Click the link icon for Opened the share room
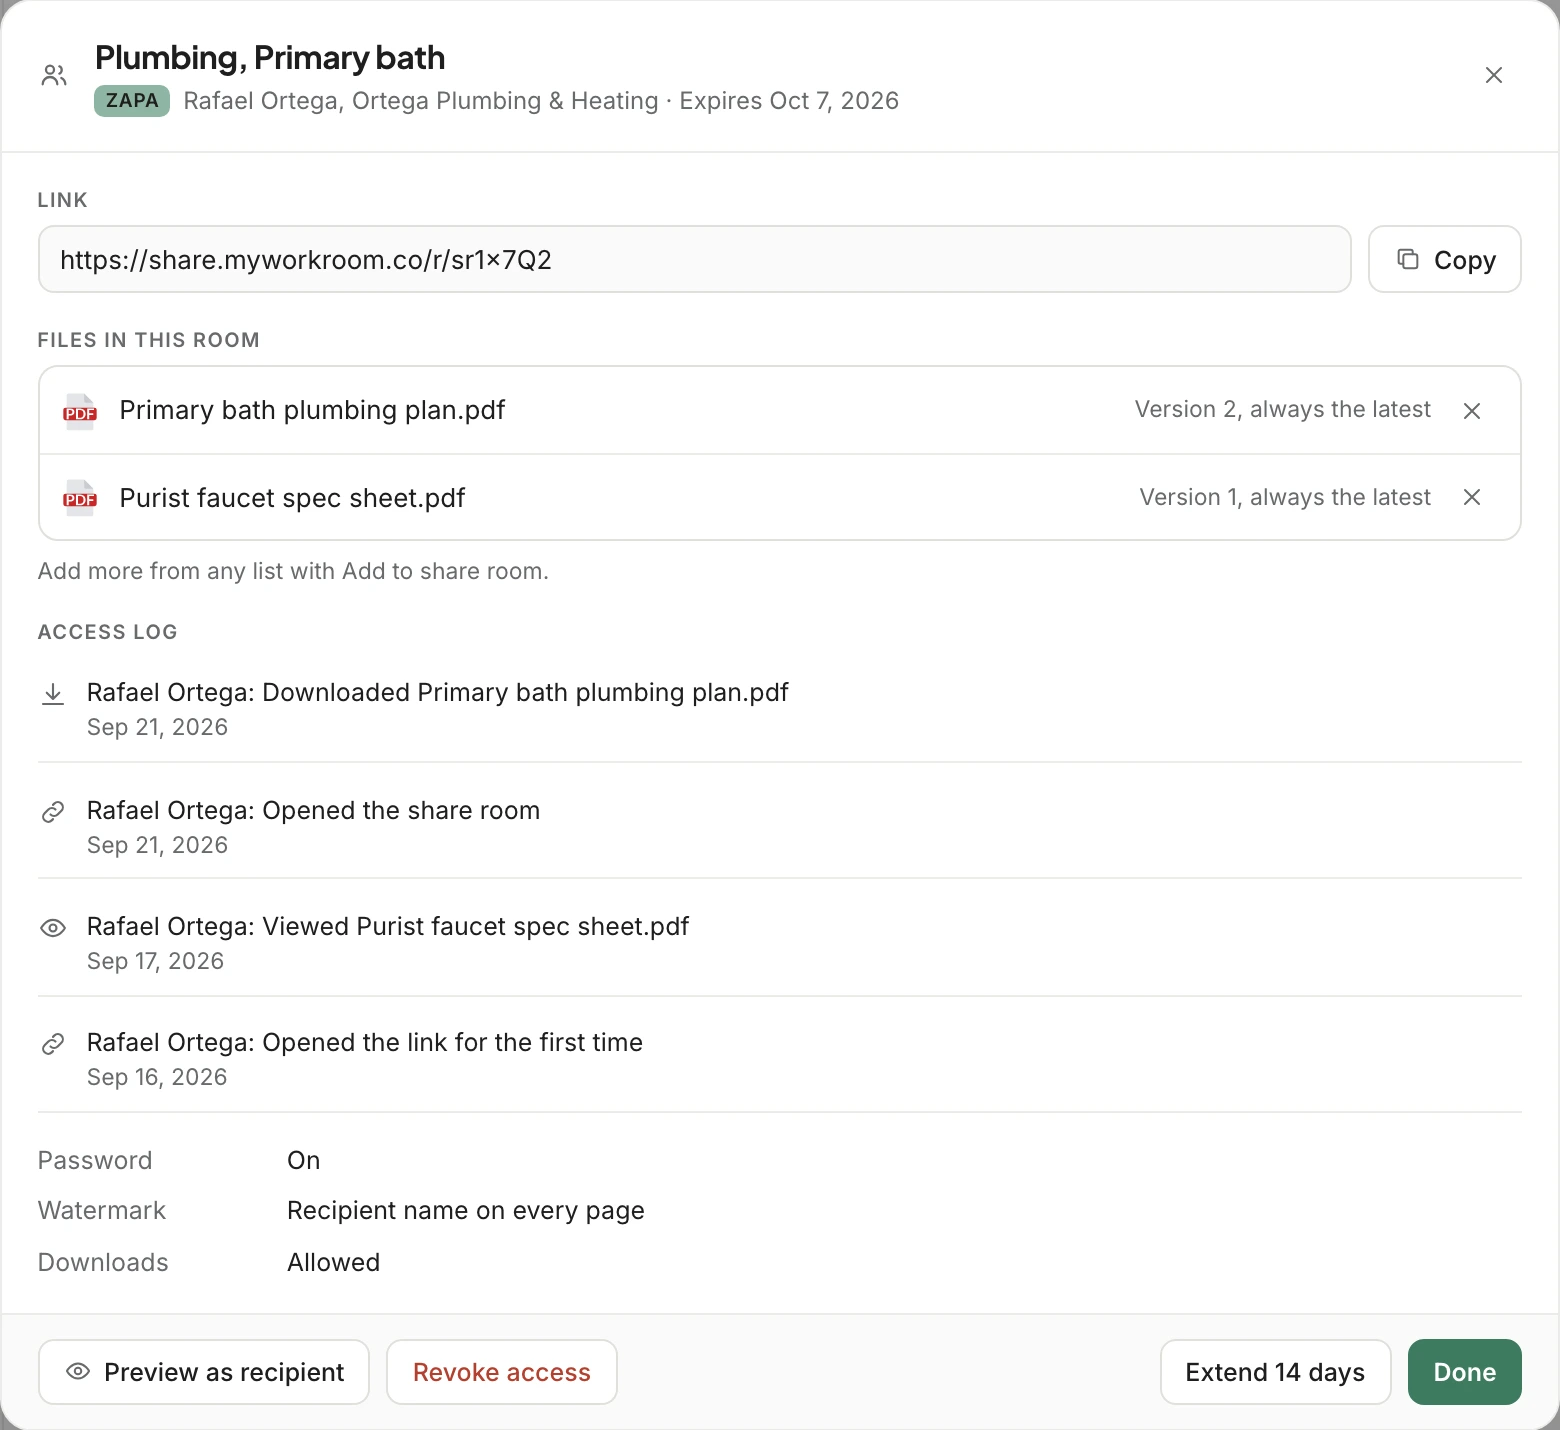Screen dimensions: 1560x1430 pyautogui.click(x=53, y=812)
